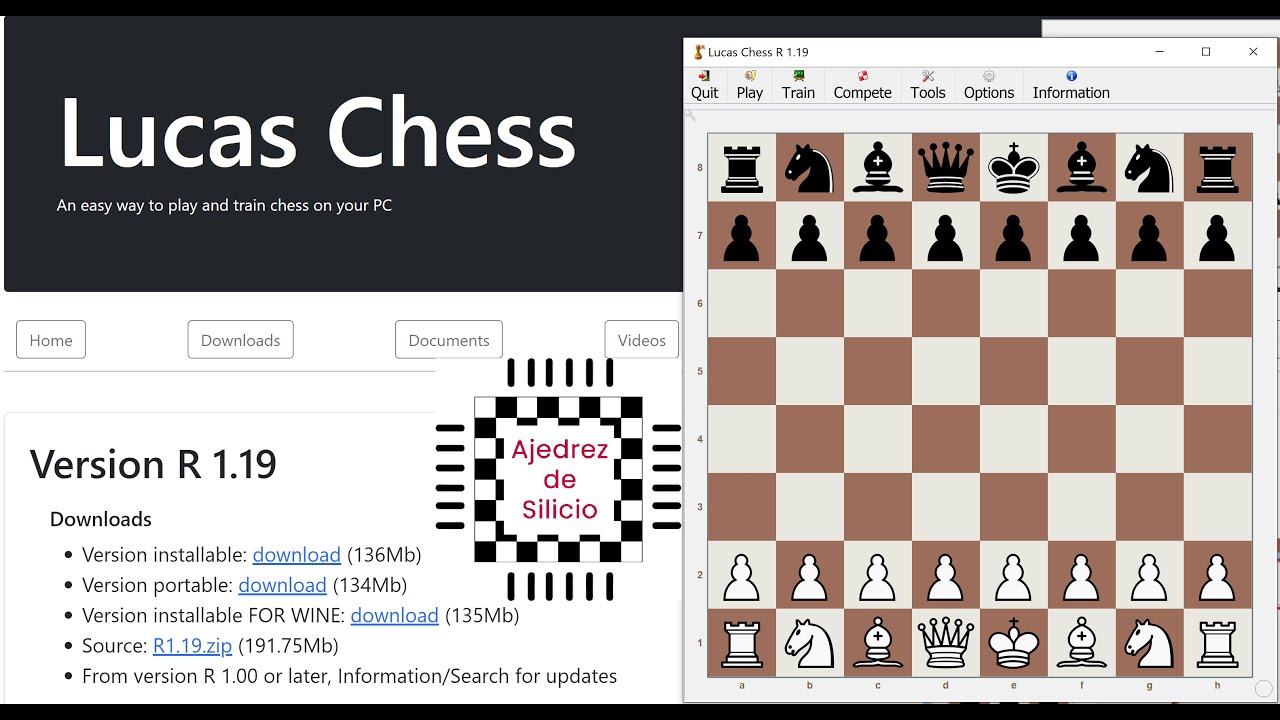Select the black knight on g8
The image size is (1280, 720).
pyautogui.click(x=1150, y=167)
